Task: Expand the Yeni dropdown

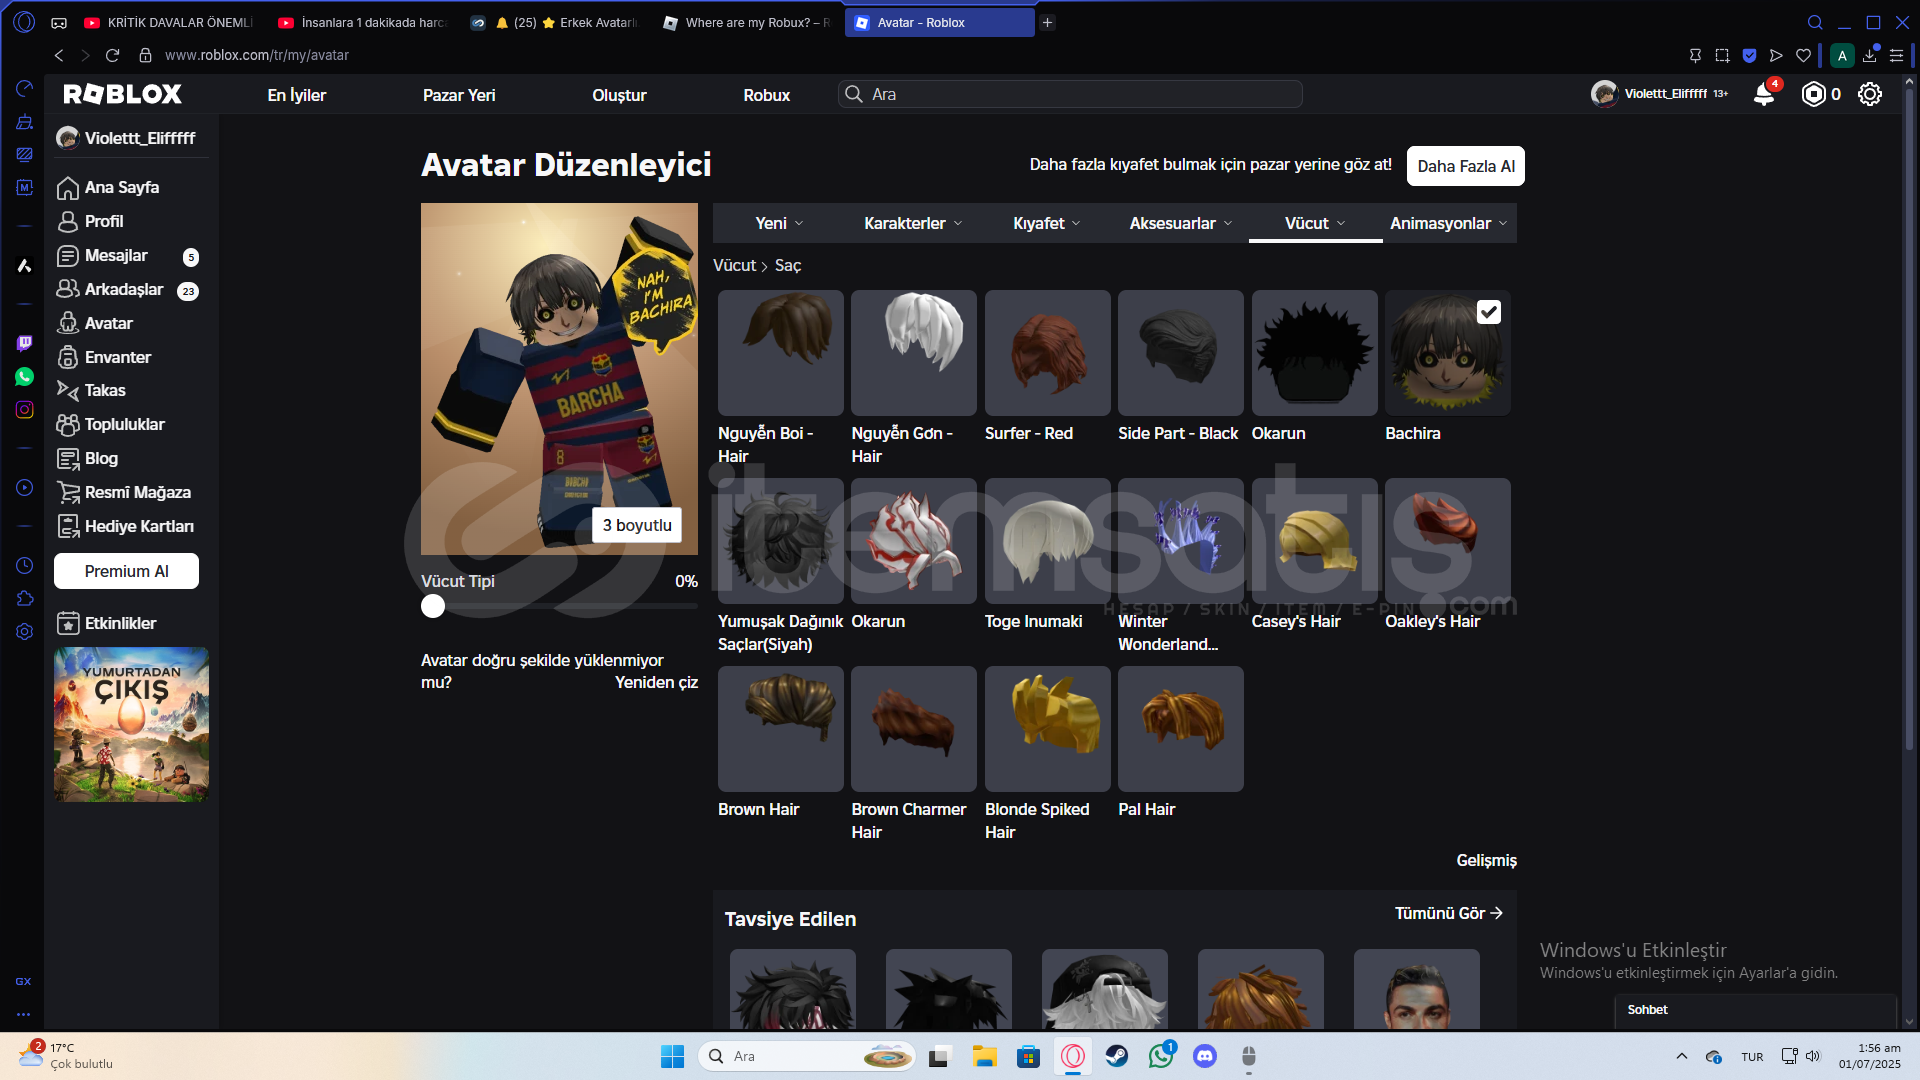Action: coord(779,223)
